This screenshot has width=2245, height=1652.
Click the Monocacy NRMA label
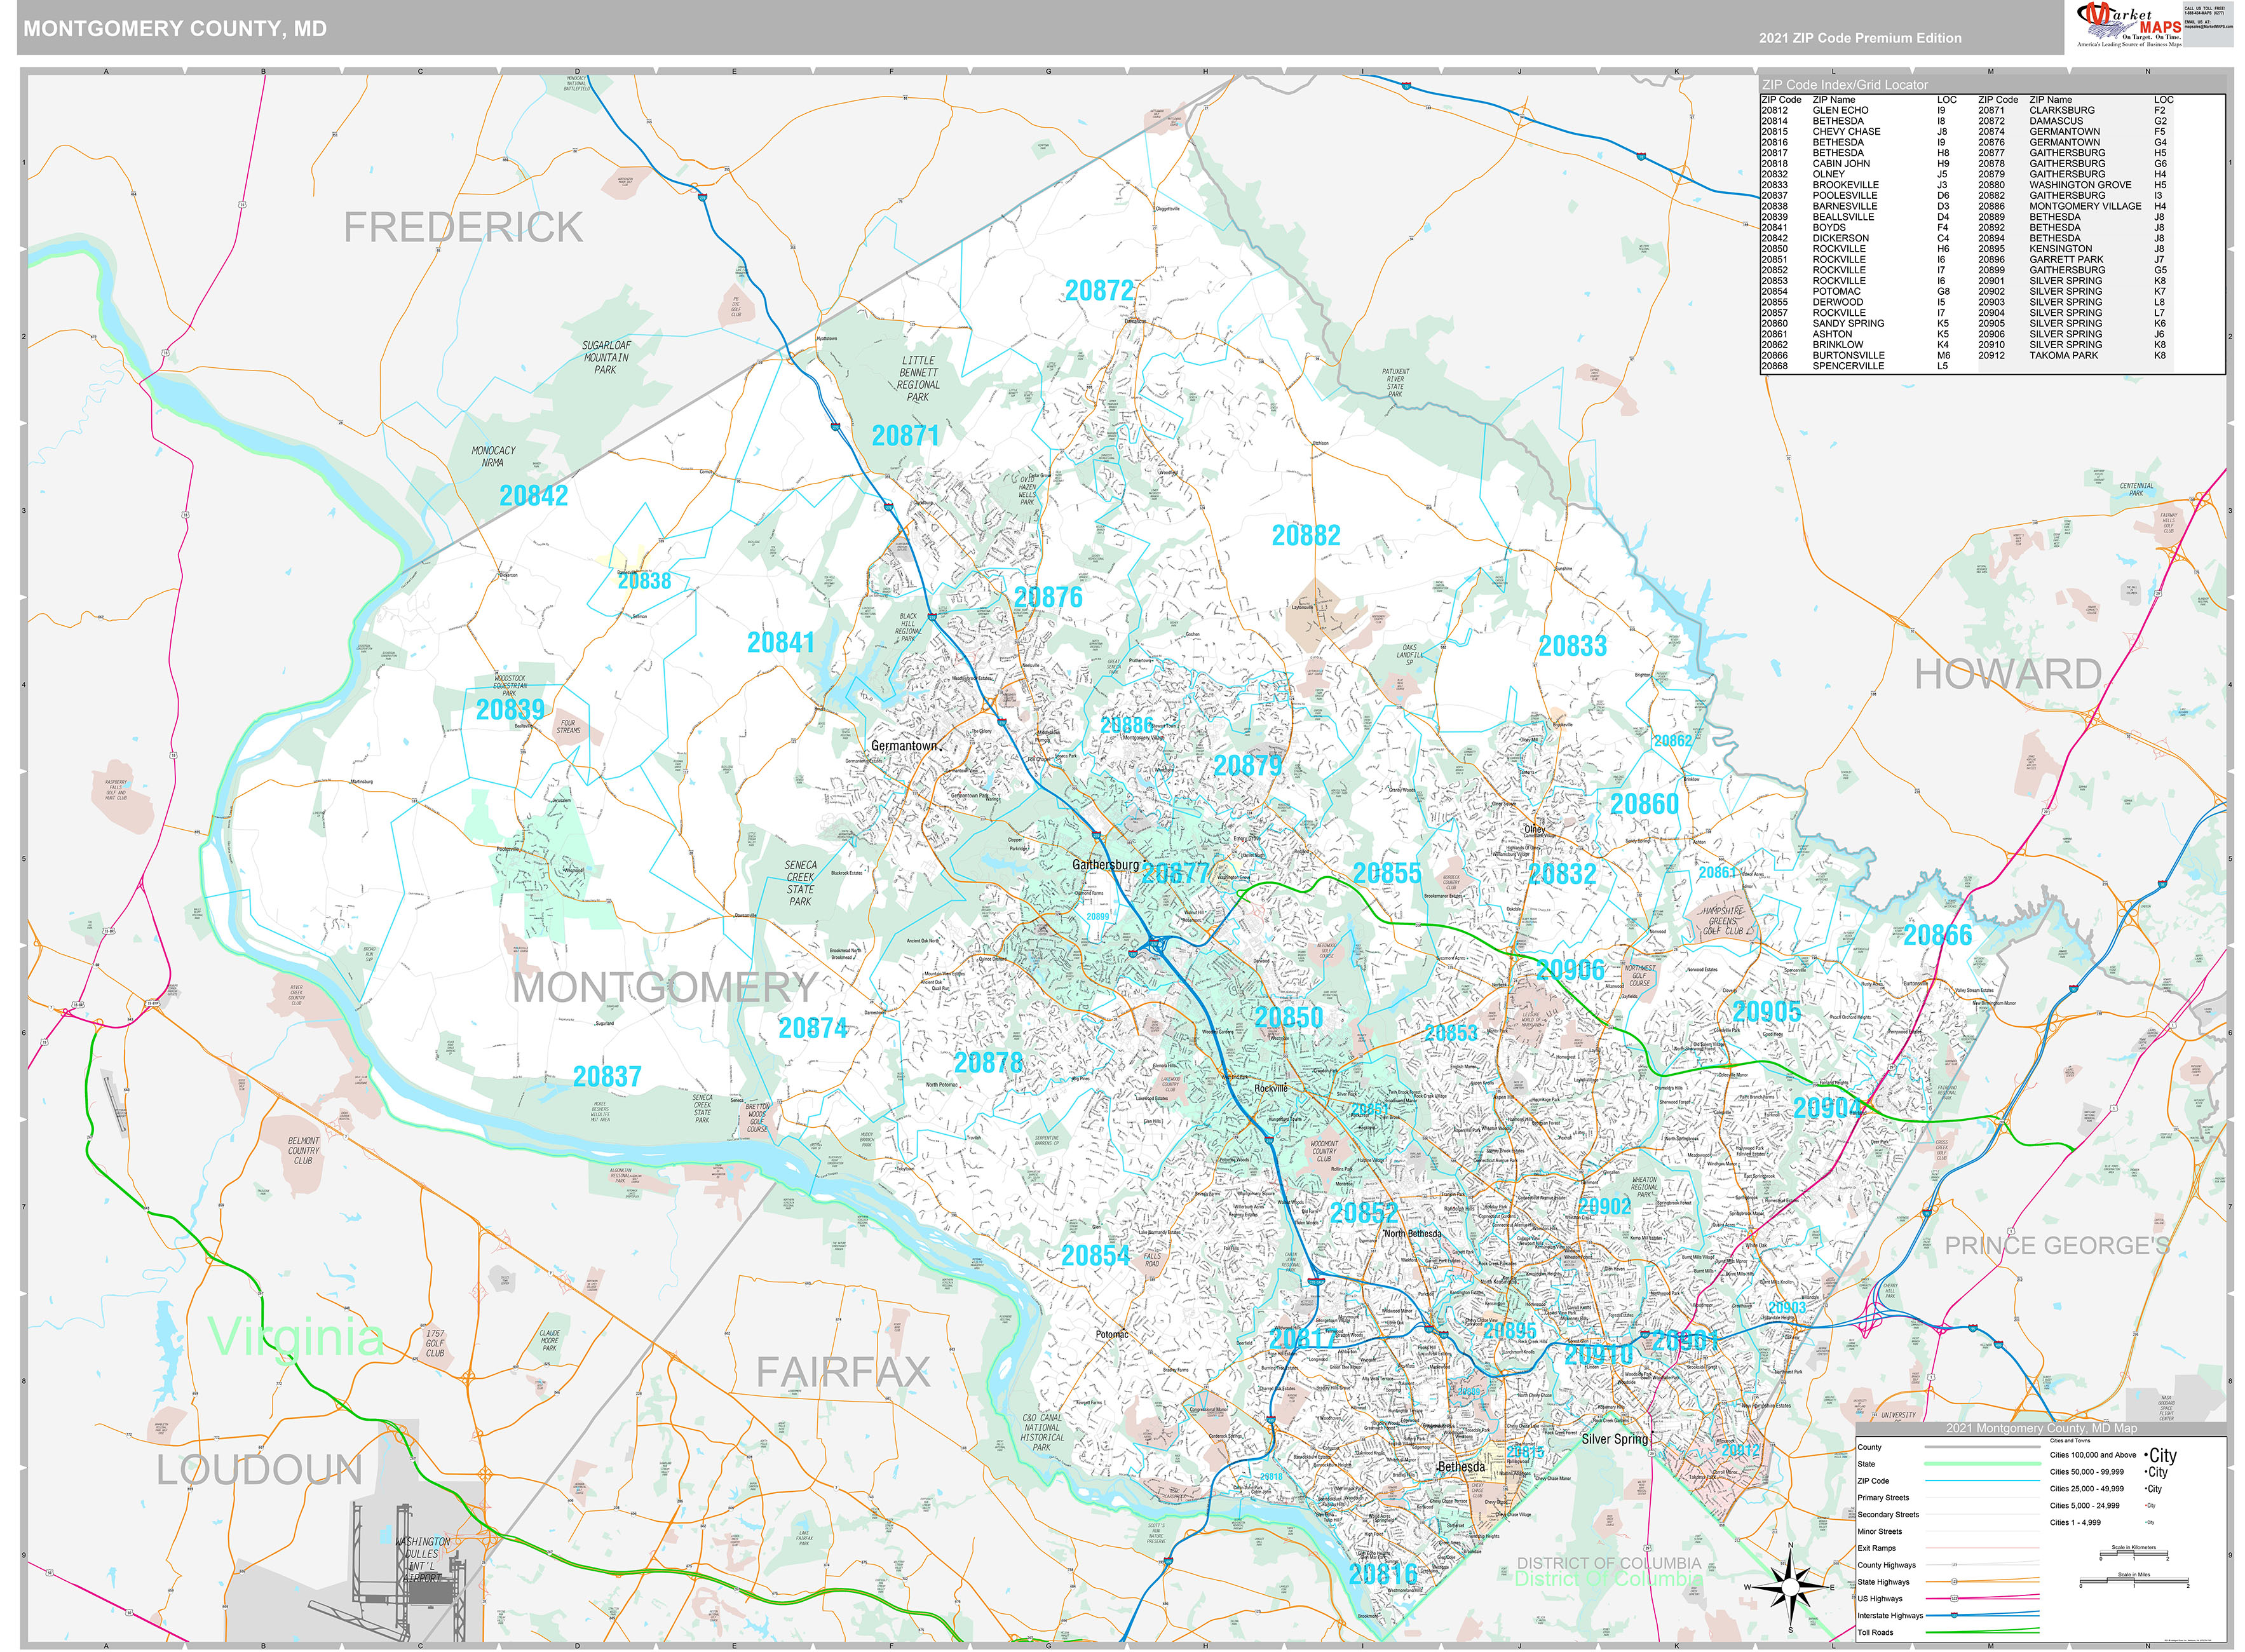point(493,457)
